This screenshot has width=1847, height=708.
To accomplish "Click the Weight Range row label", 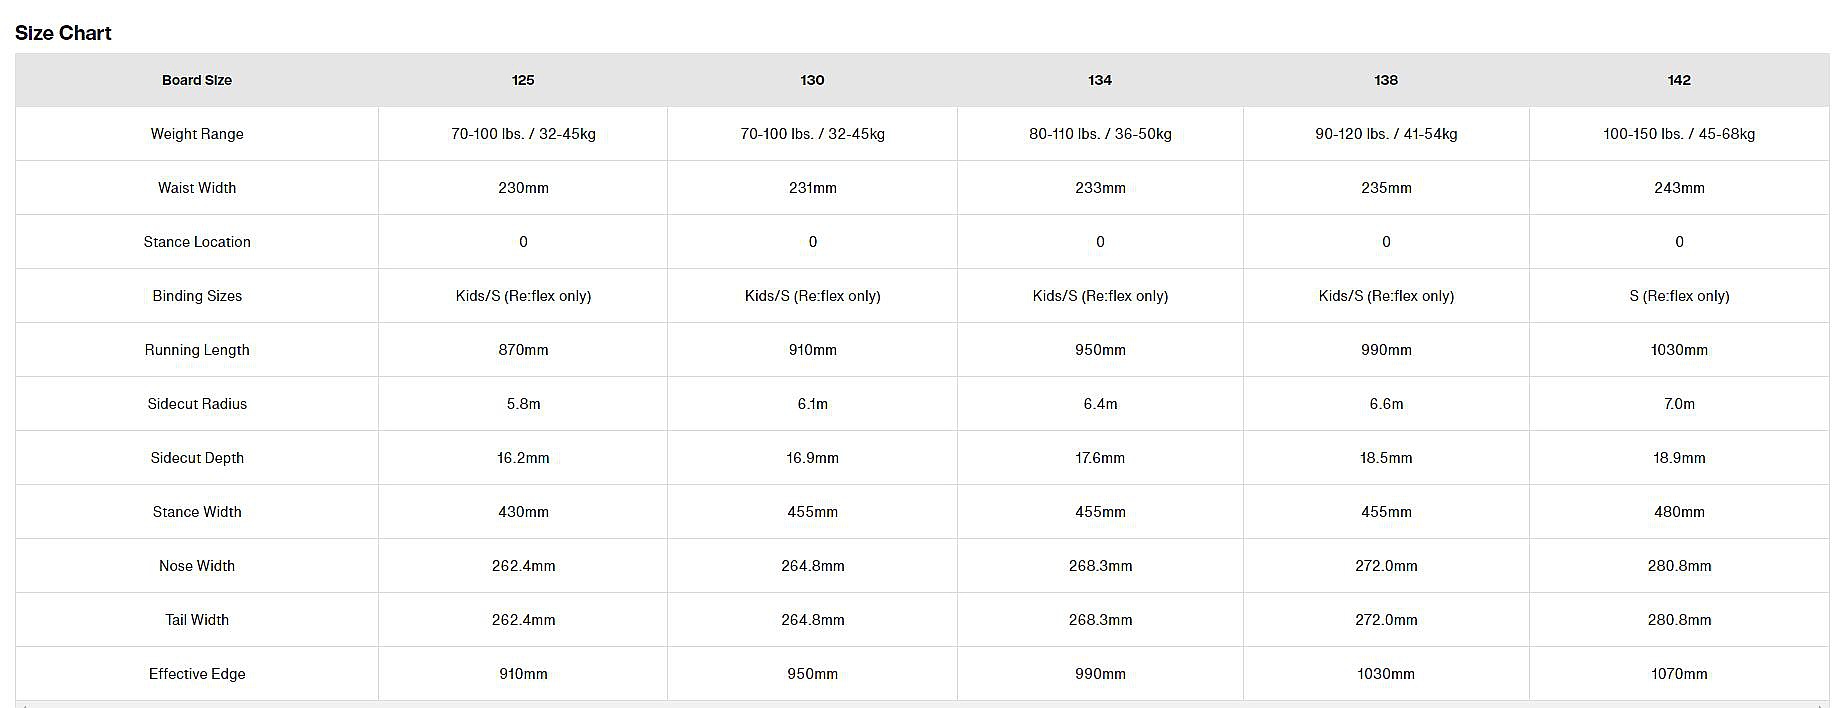I will pyautogui.click(x=197, y=134).
